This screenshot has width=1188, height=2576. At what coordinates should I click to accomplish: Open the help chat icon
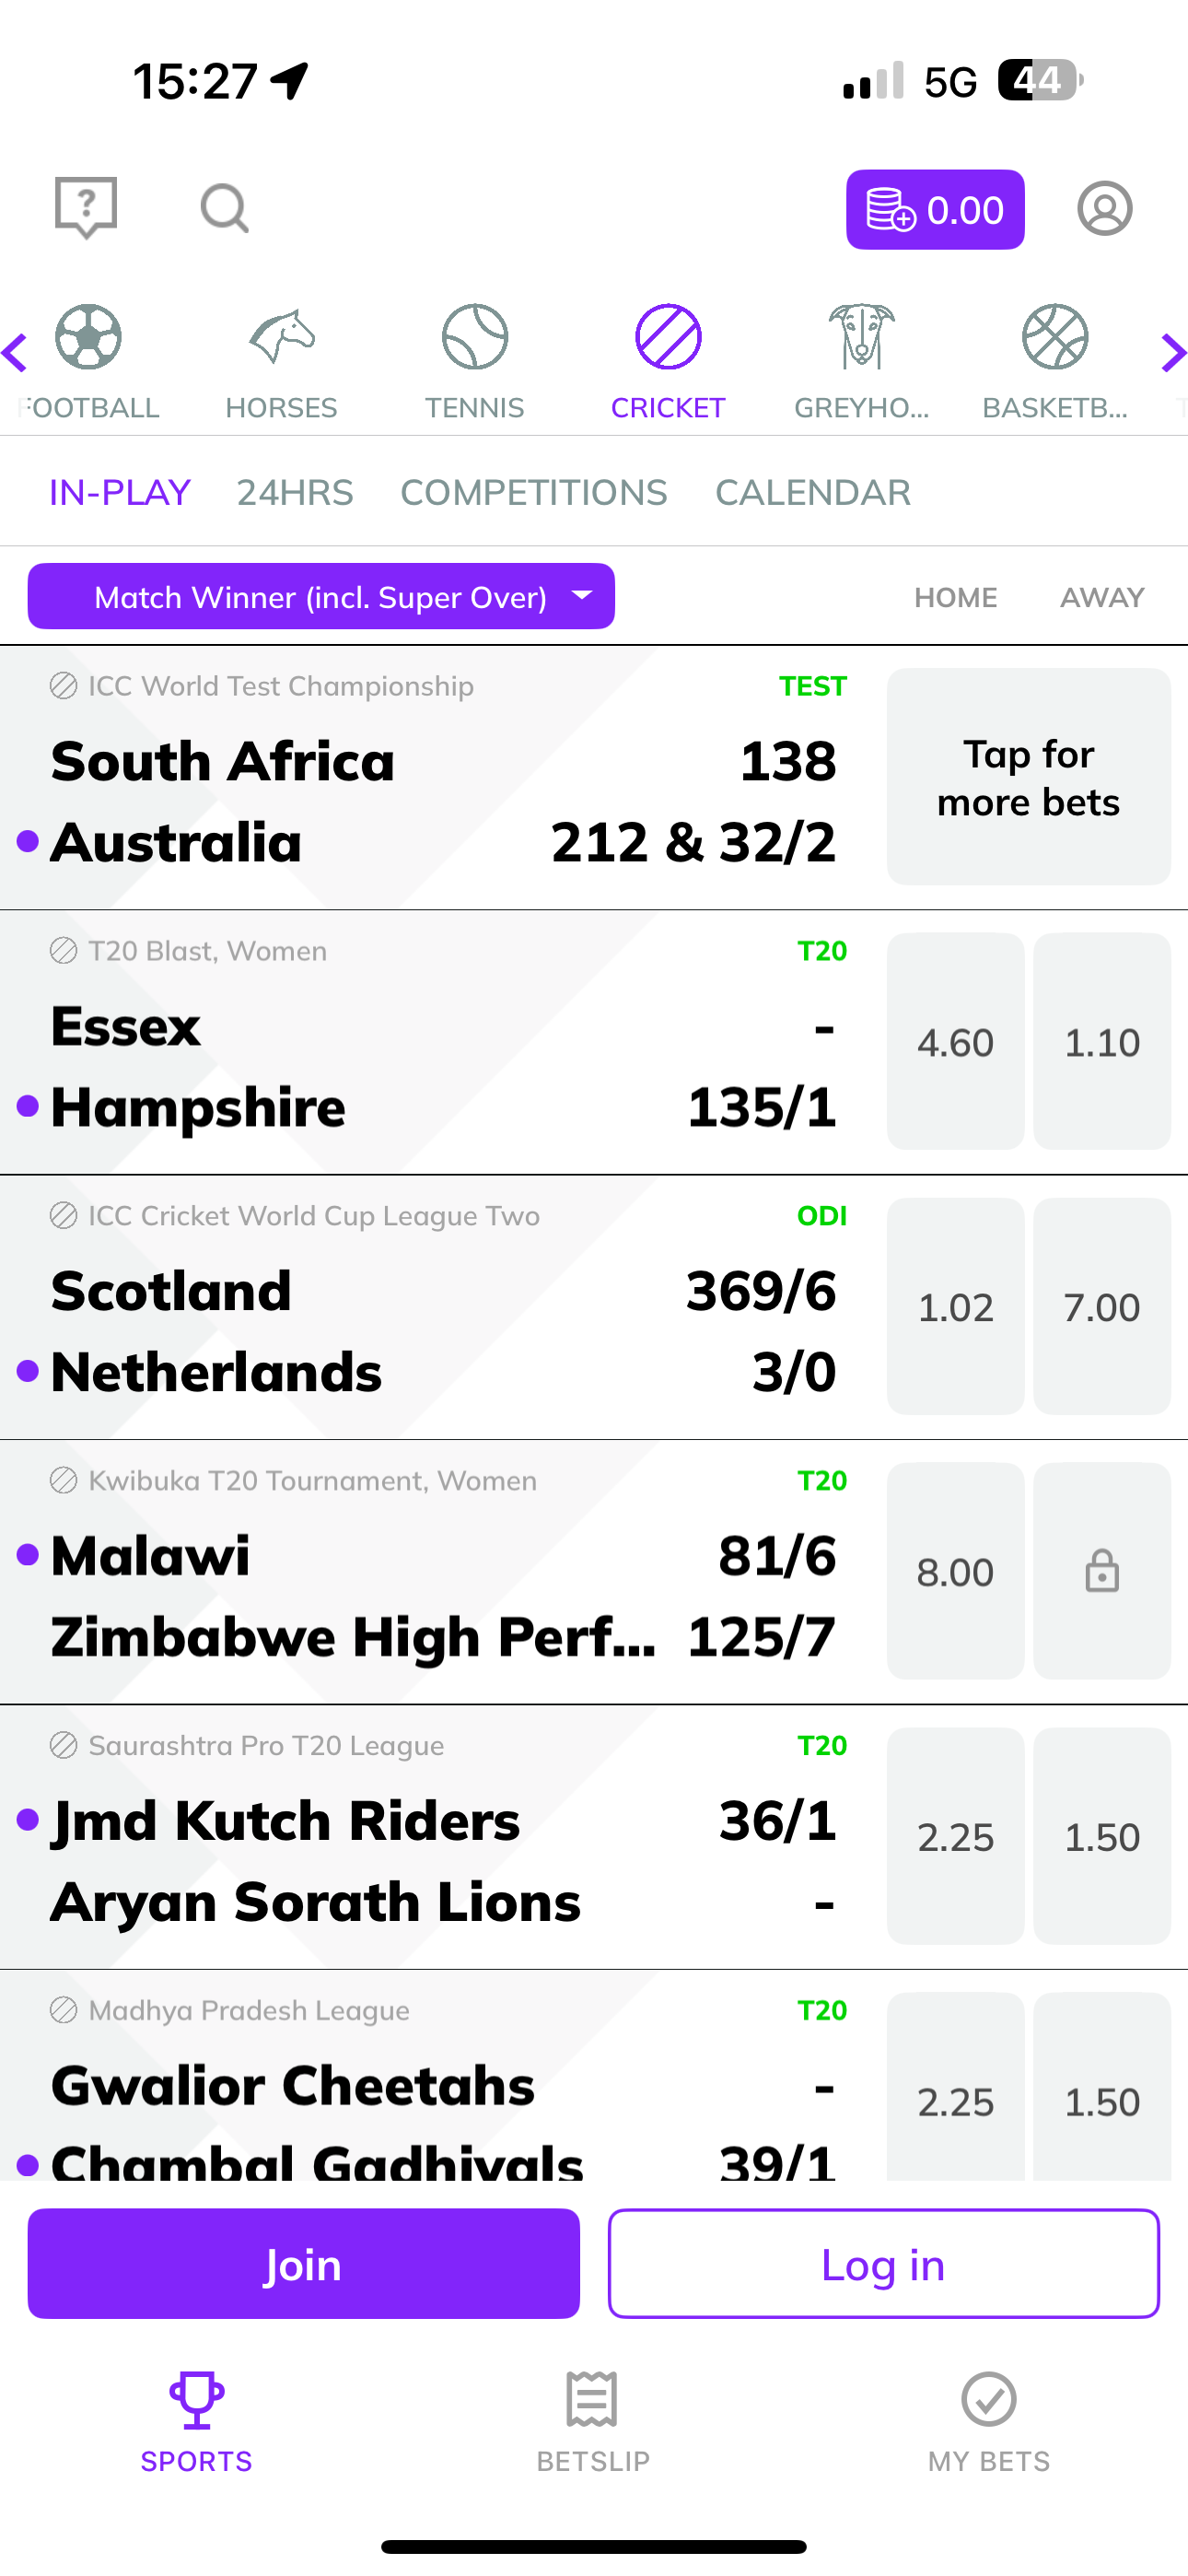(x=86, y=207)
